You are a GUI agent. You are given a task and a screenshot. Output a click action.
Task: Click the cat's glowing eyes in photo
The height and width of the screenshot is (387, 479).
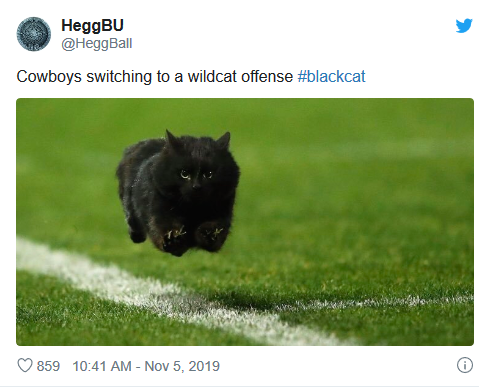click(197, 174)
